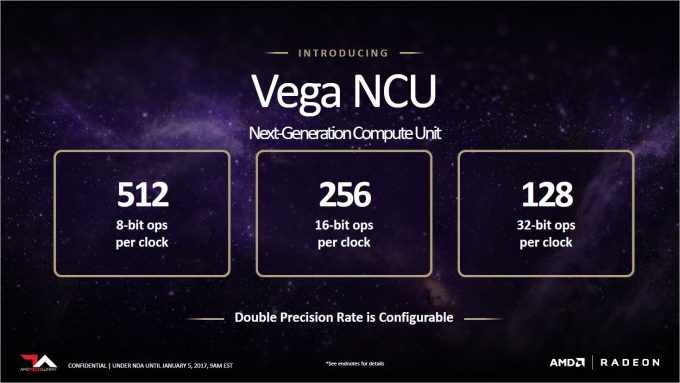Click the Vega NCU title

344,92
